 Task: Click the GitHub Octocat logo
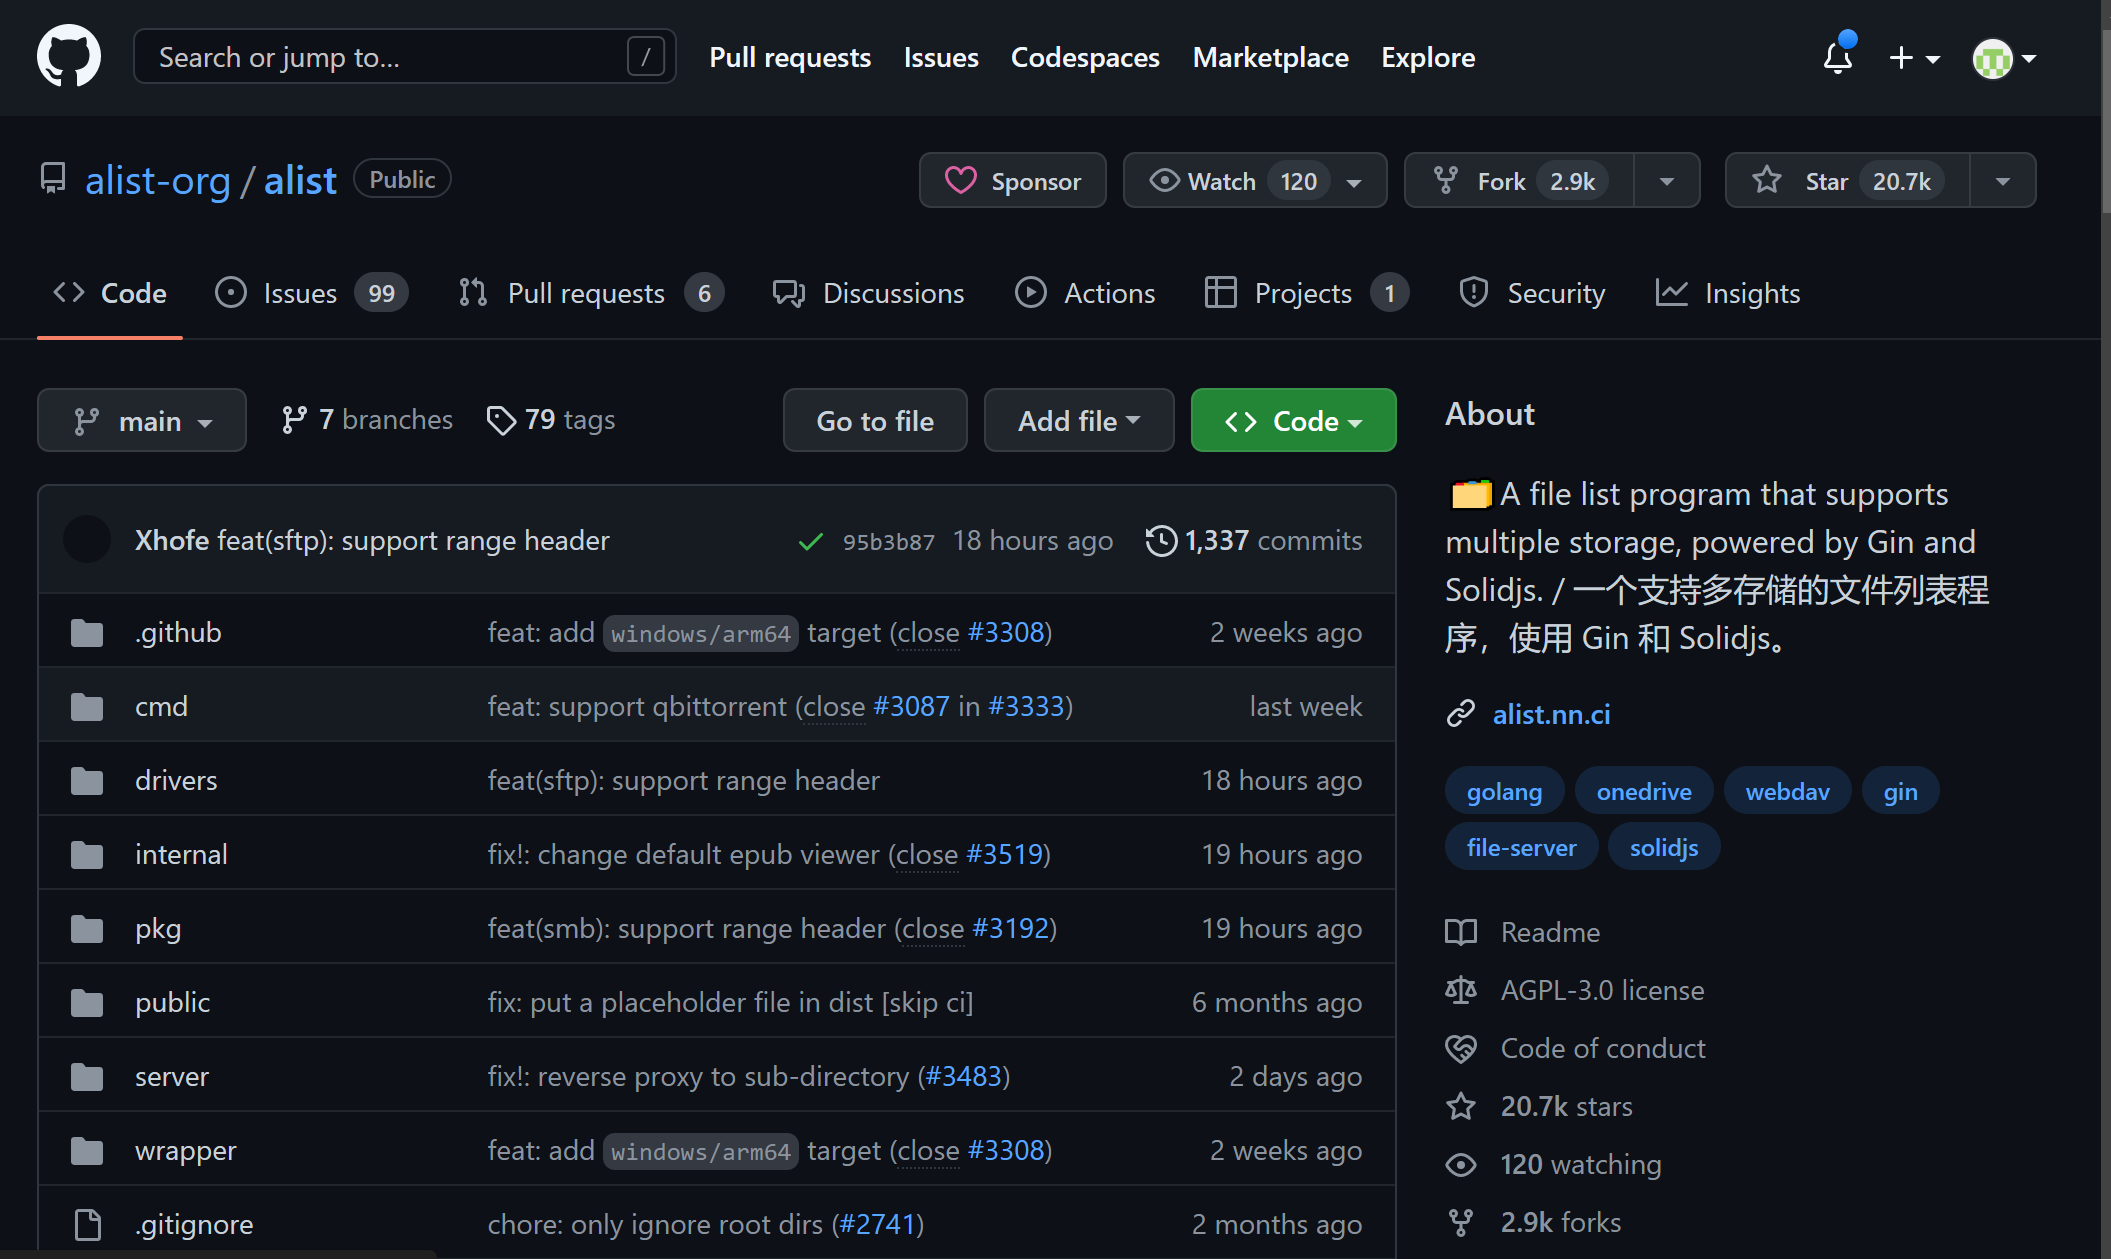point(68,57)
